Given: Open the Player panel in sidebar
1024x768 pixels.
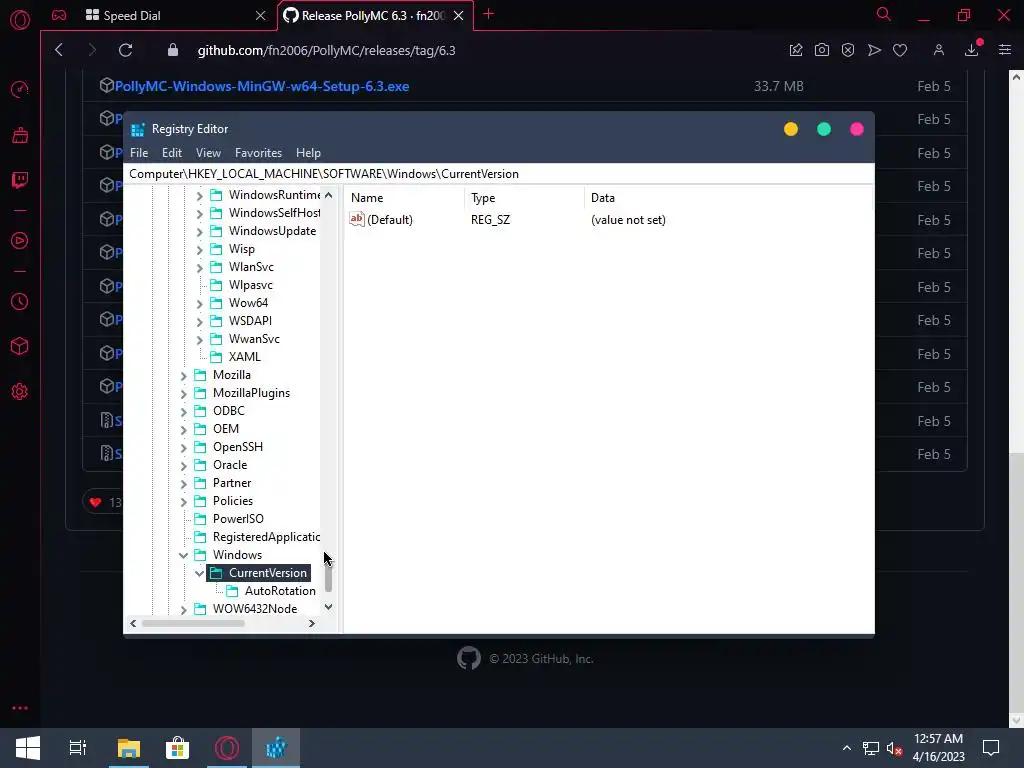Looking at the screenshot, I should (20, 240).
